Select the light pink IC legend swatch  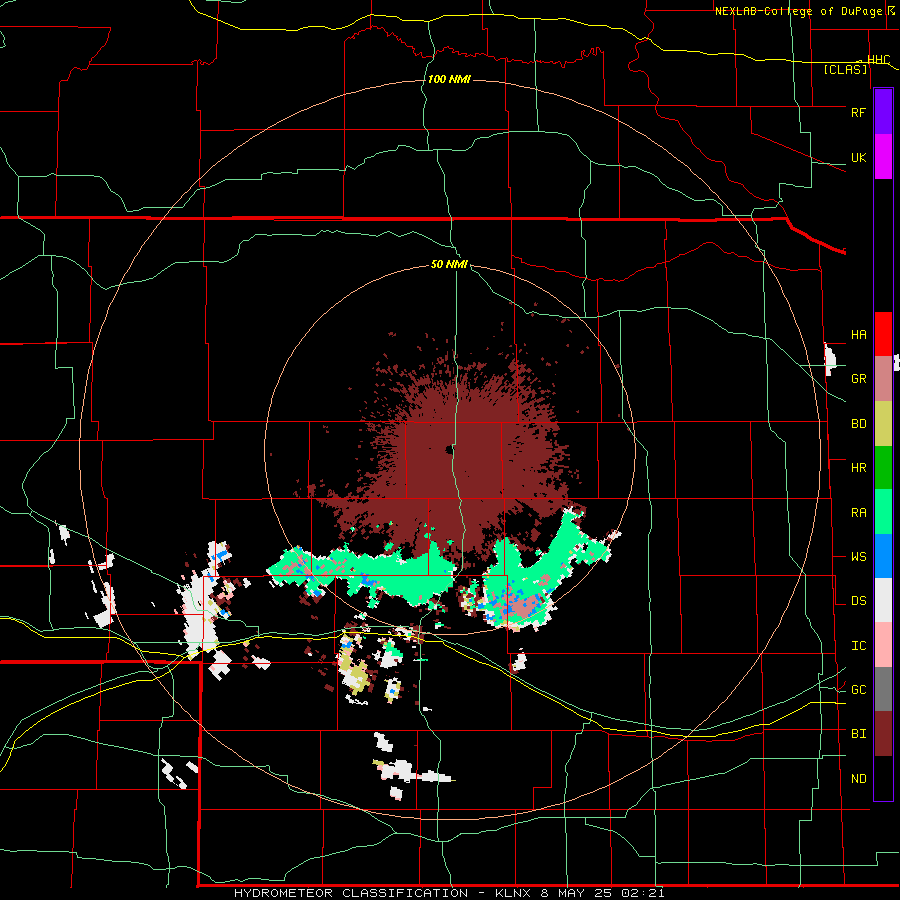[883, 645]
